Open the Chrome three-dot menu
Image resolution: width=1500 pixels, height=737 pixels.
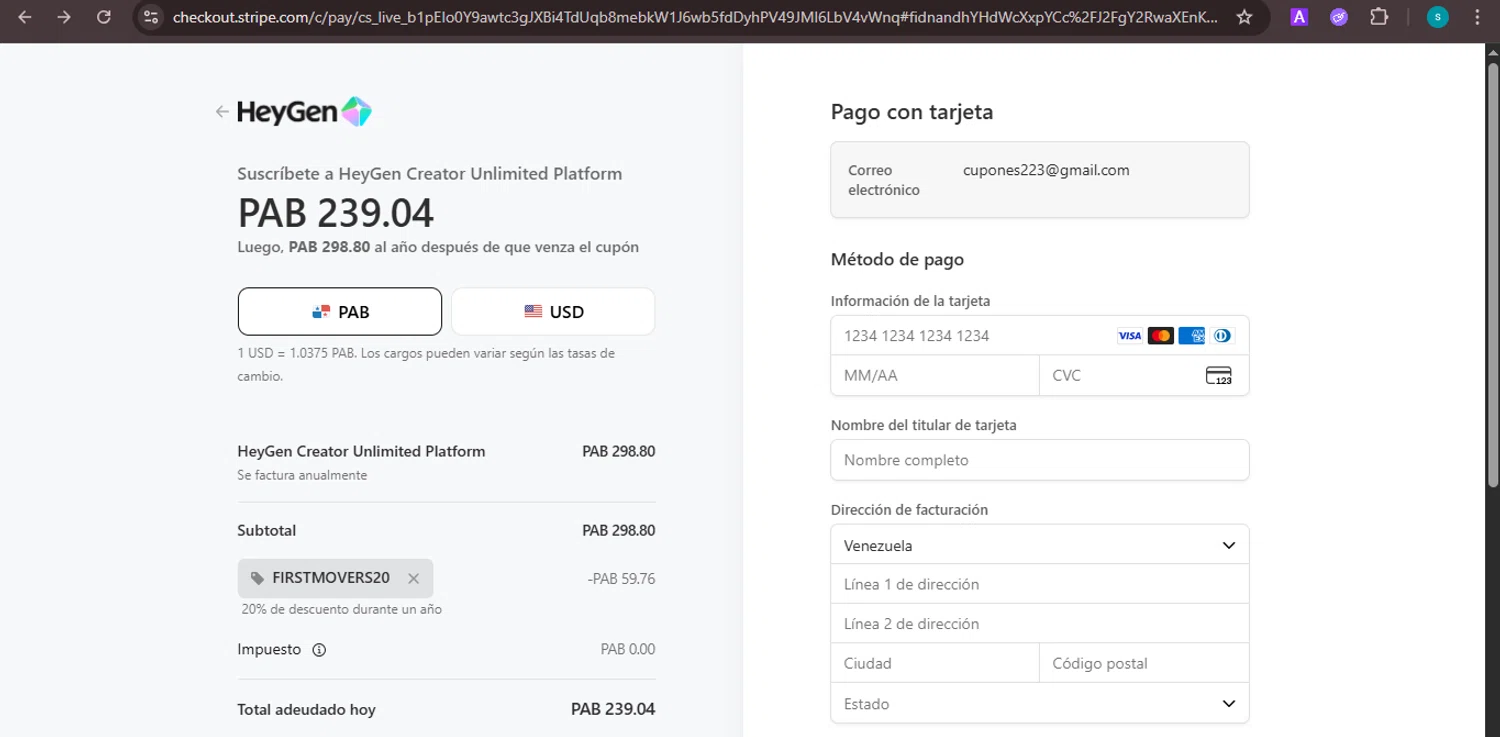(1478, 17)
